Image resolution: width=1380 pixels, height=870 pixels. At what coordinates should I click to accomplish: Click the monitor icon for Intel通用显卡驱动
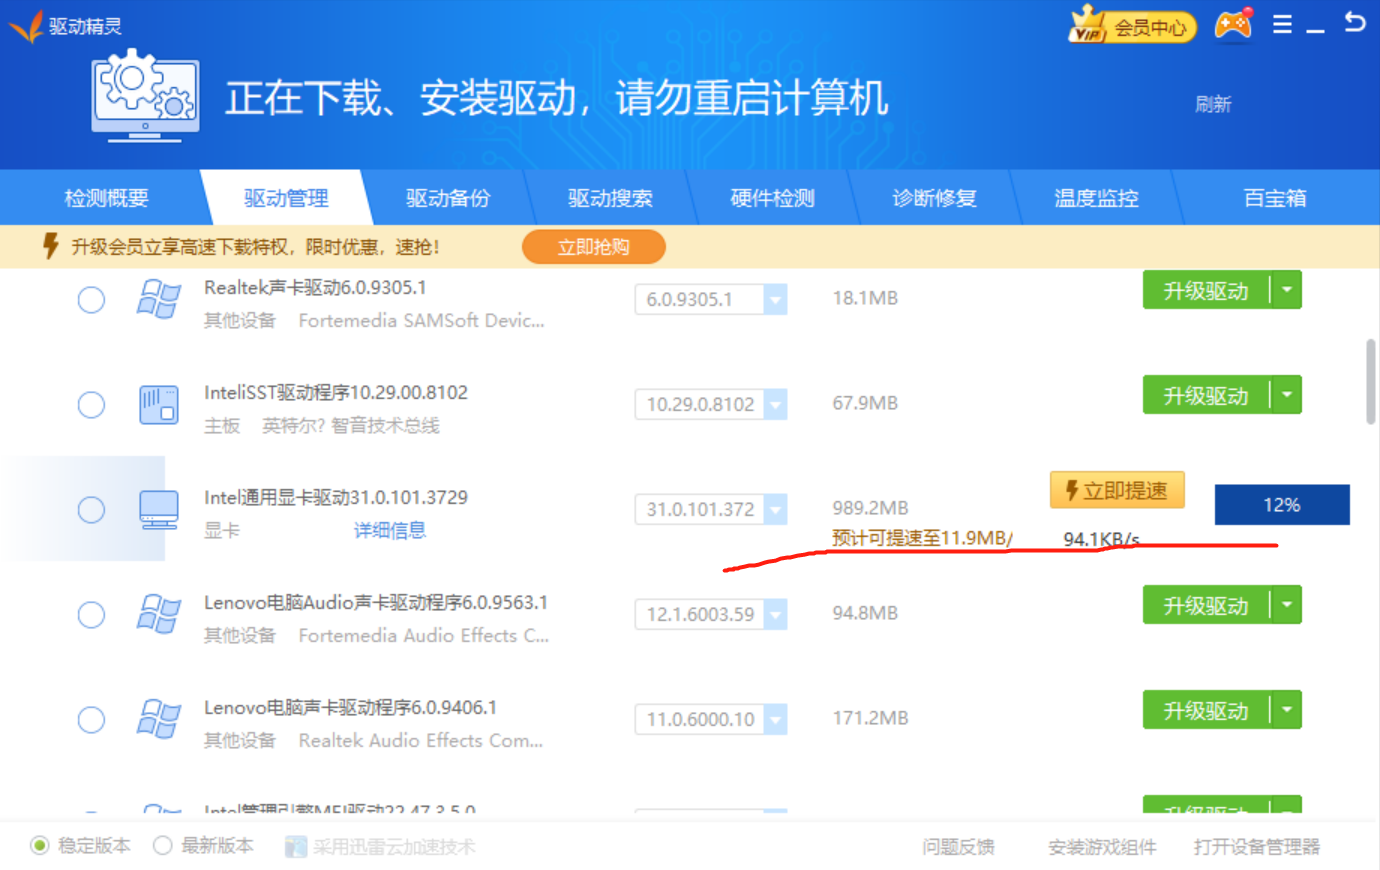158,510
